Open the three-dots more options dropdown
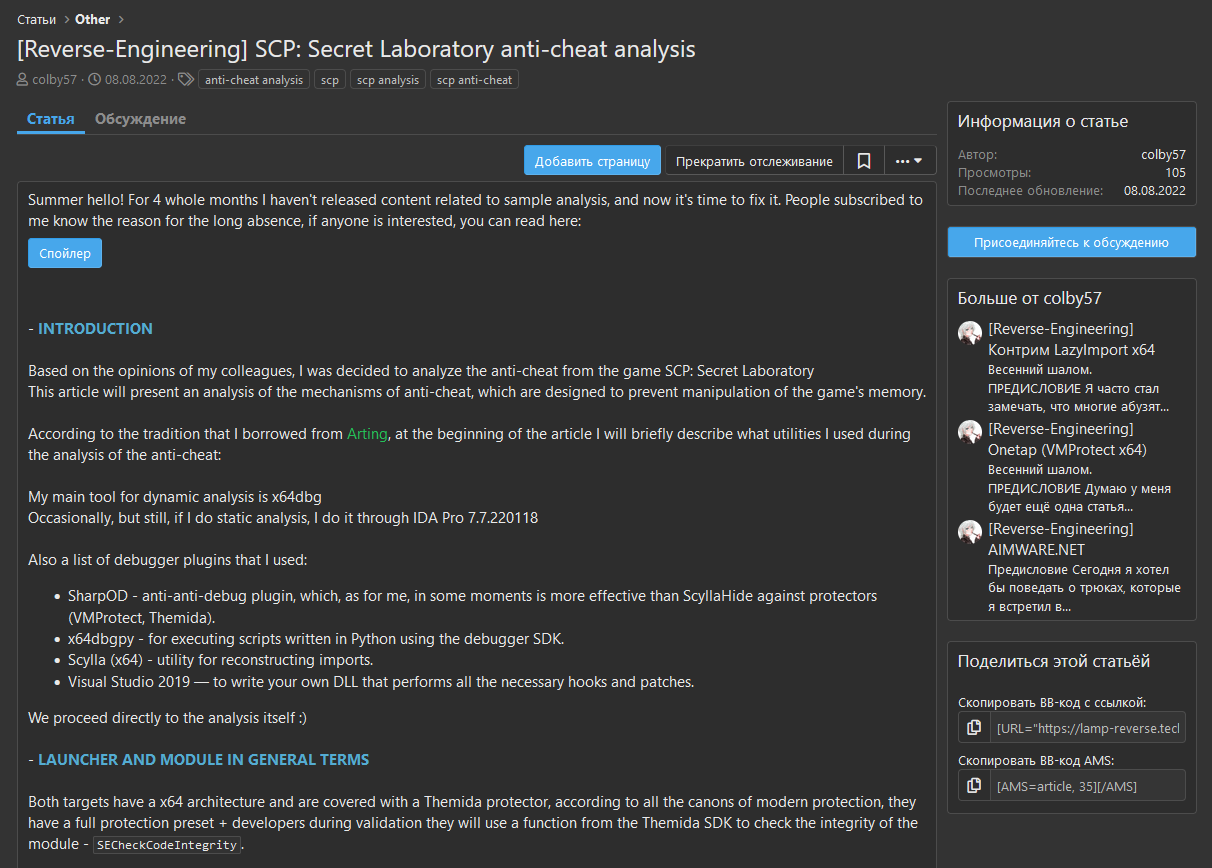 [909, 161]
